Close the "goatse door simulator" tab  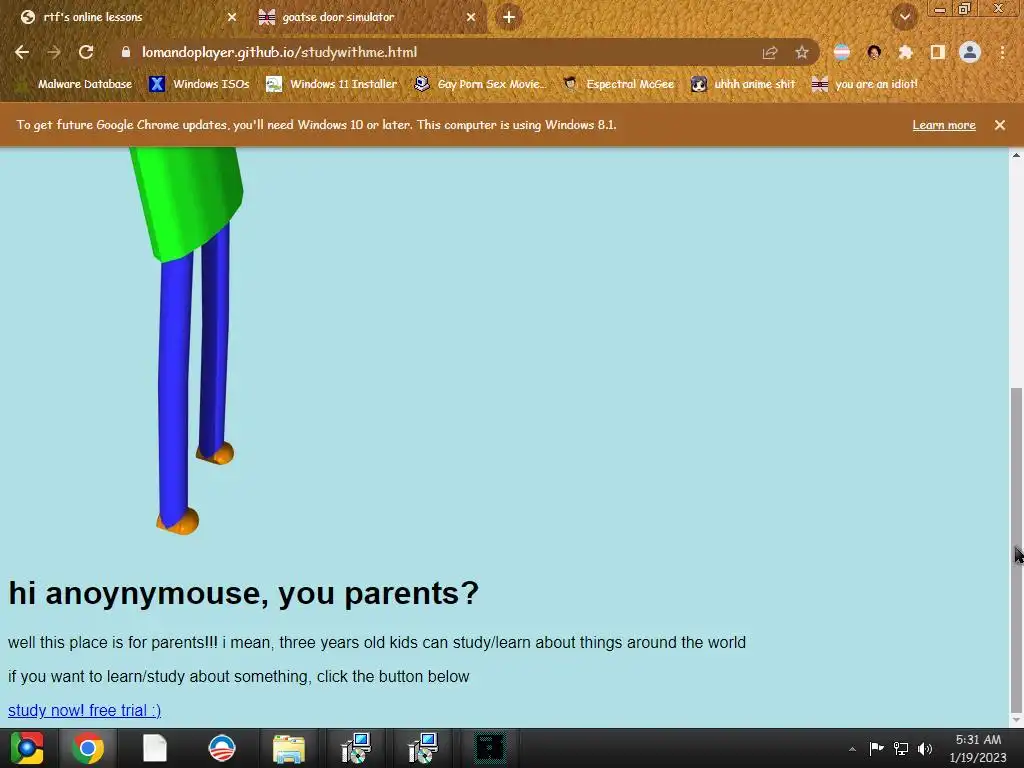pos(471,17)
